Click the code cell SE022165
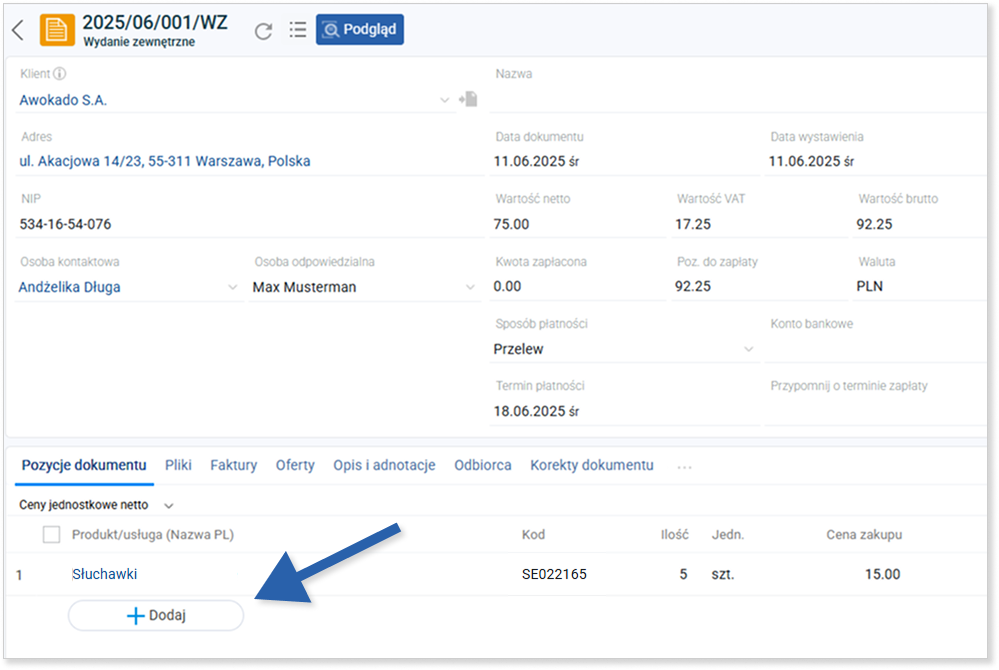 (554, 574)
